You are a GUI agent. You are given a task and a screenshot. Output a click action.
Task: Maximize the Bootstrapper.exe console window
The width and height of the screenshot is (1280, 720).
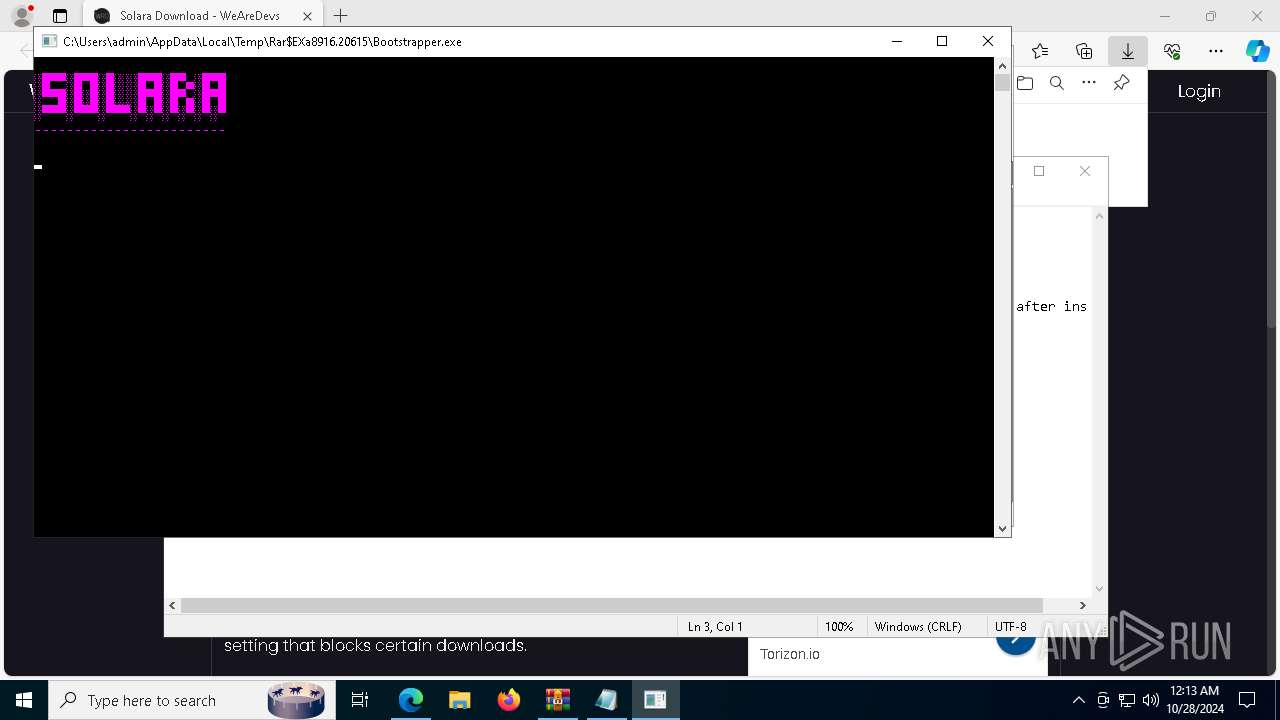942,41
